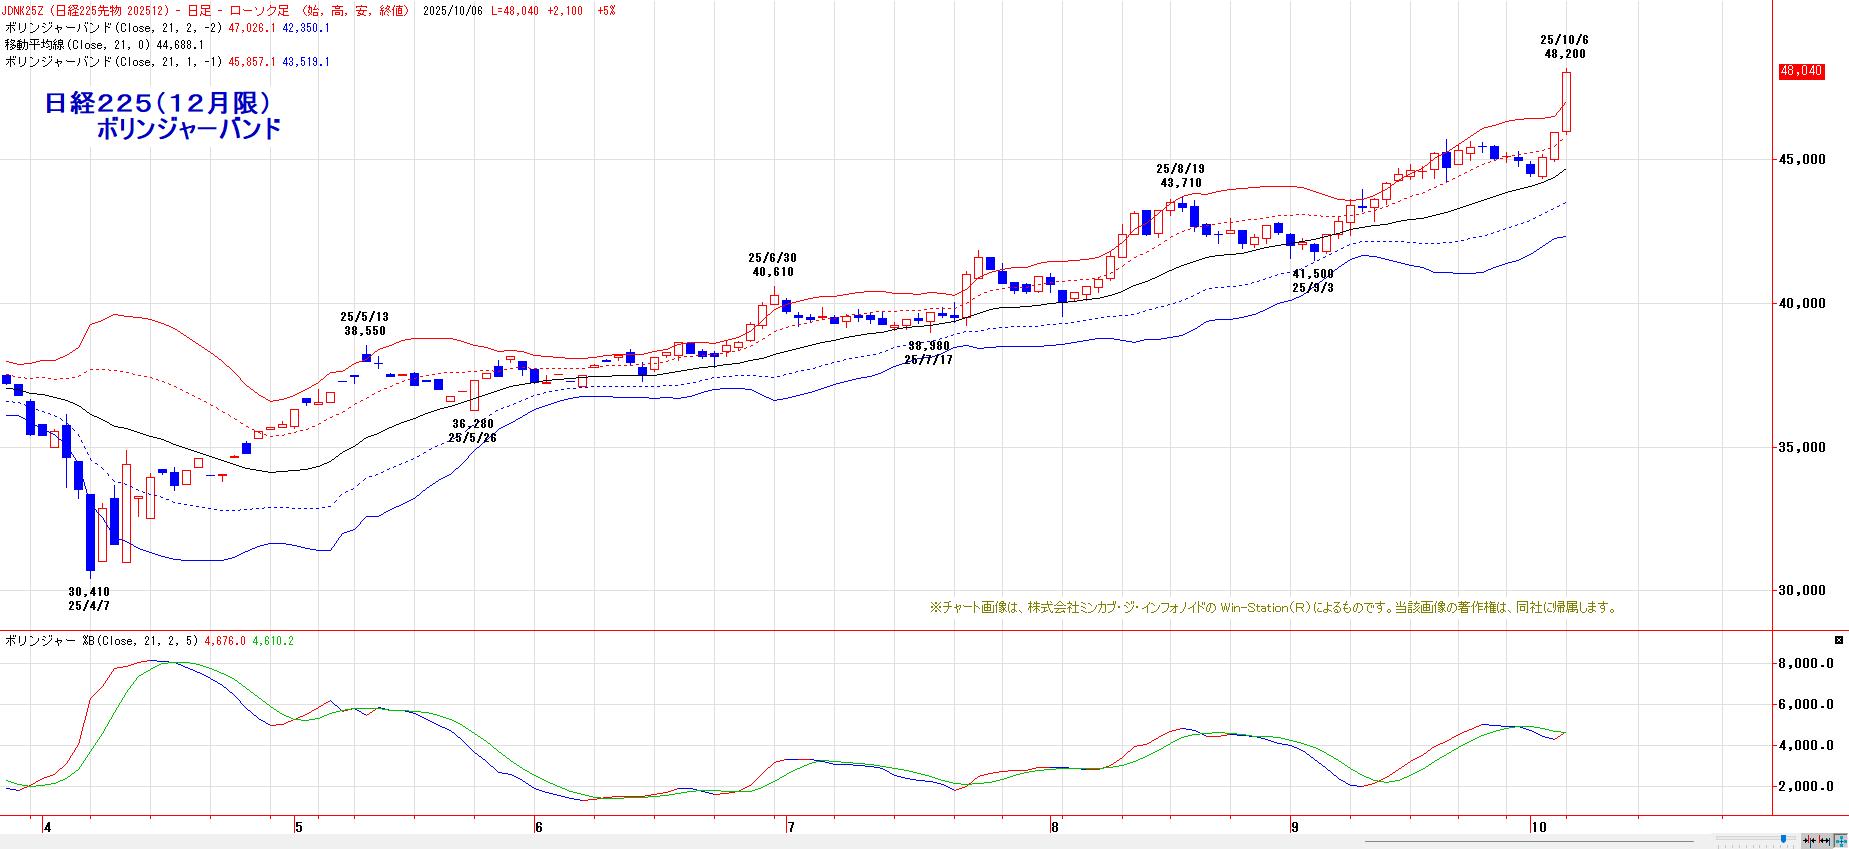Click the chart zoom slider handle
This screenshot has height=849, width=1849.
pyautogui.click(x=1783, y=840)
